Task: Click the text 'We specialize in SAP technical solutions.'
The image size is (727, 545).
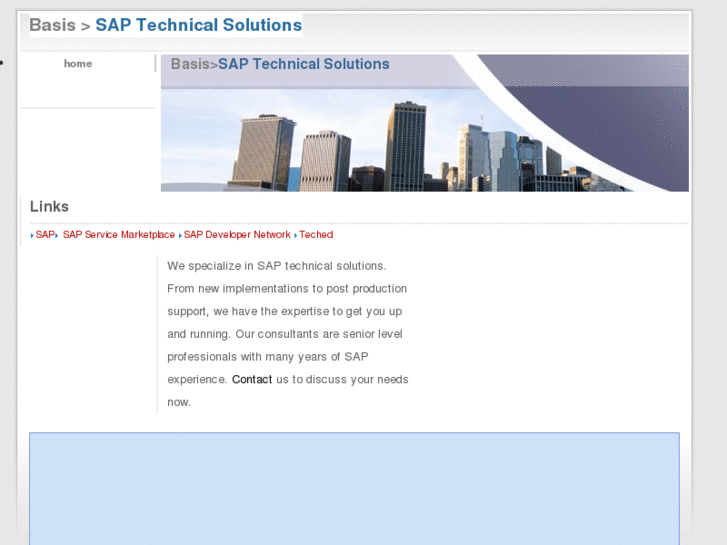Action: click(x=277, y=266)
